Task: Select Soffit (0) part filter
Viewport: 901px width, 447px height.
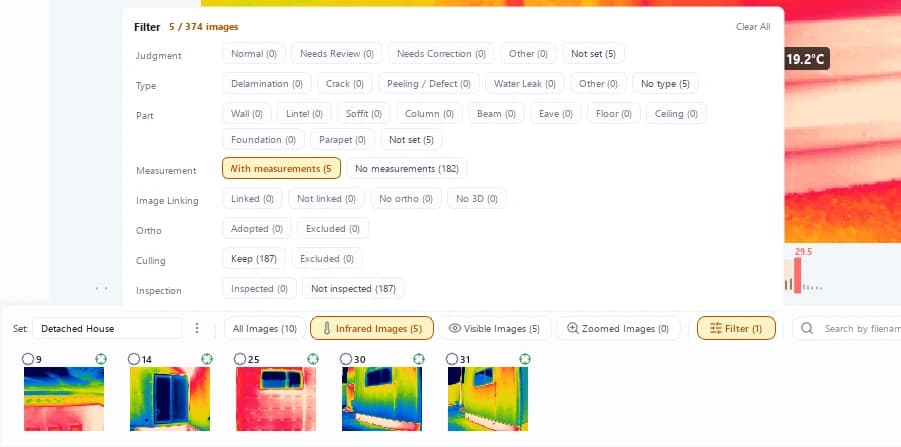Action: click(364, 113)
